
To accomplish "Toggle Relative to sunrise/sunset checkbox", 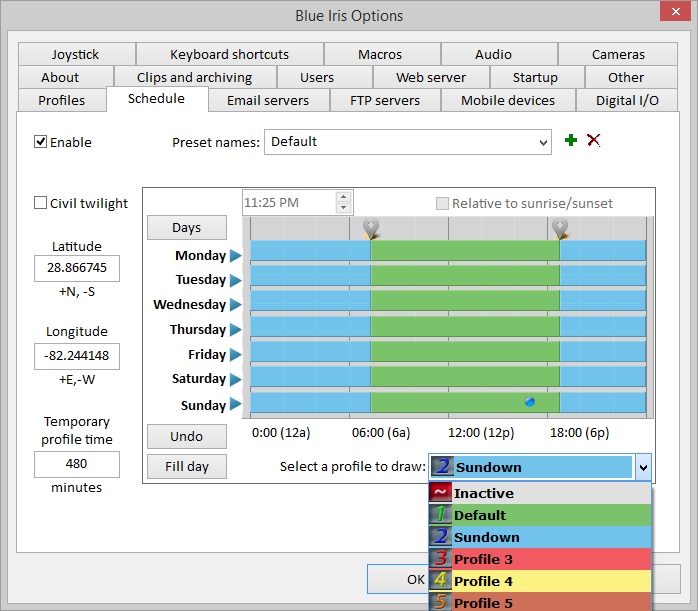I will [442, 203].
